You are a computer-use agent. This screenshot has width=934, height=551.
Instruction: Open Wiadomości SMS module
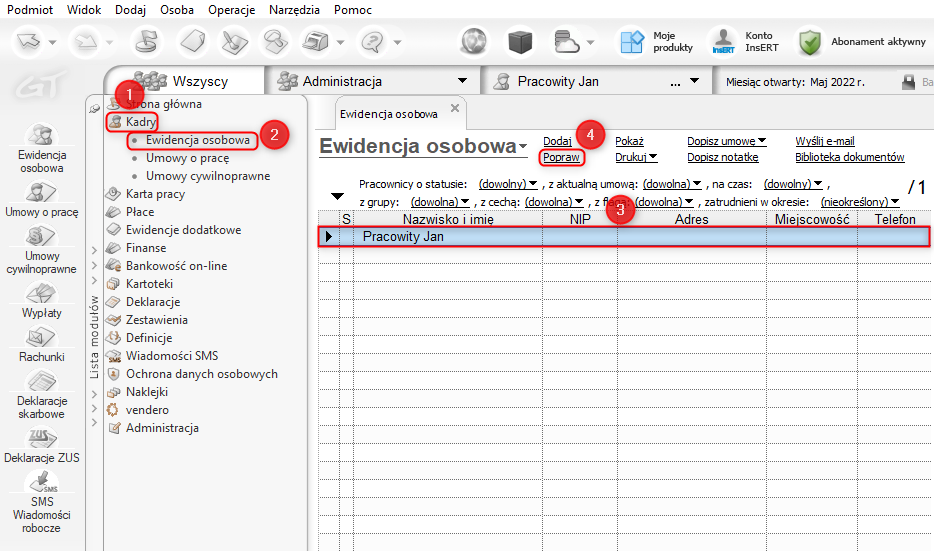pyautogui.click(x=172, y=356)
